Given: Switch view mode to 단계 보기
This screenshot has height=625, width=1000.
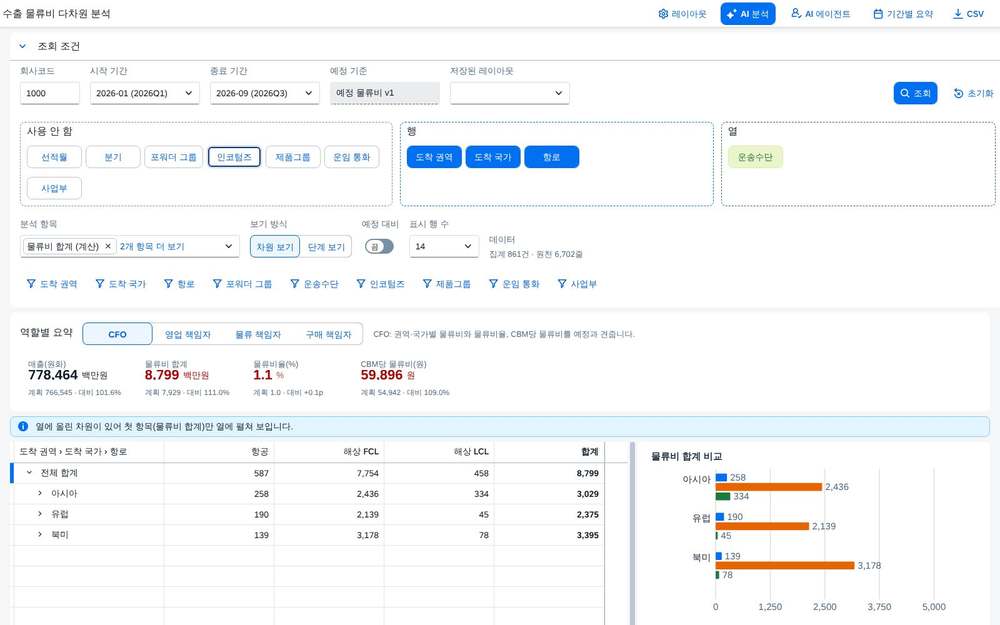Looking at the screenshot, I should 326,247.
